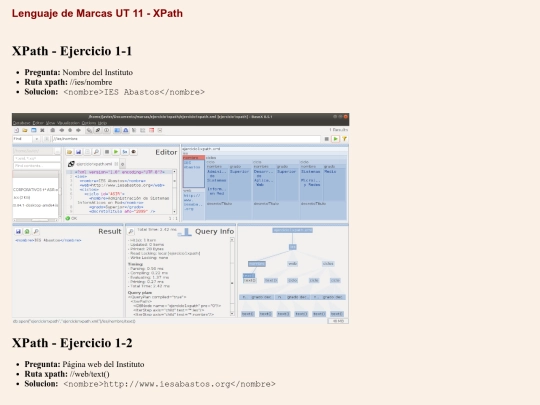Toggle the Tree view icon in BaseX toolbar
This screenshot has height=405, width=540.
pyautogui.click(x=134, y=131)
